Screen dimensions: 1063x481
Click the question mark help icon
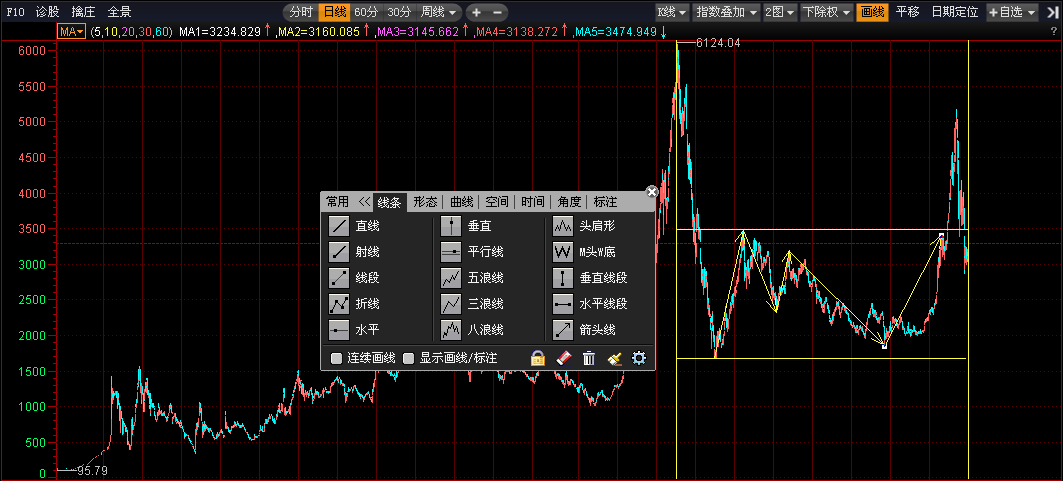[1054, 32]
